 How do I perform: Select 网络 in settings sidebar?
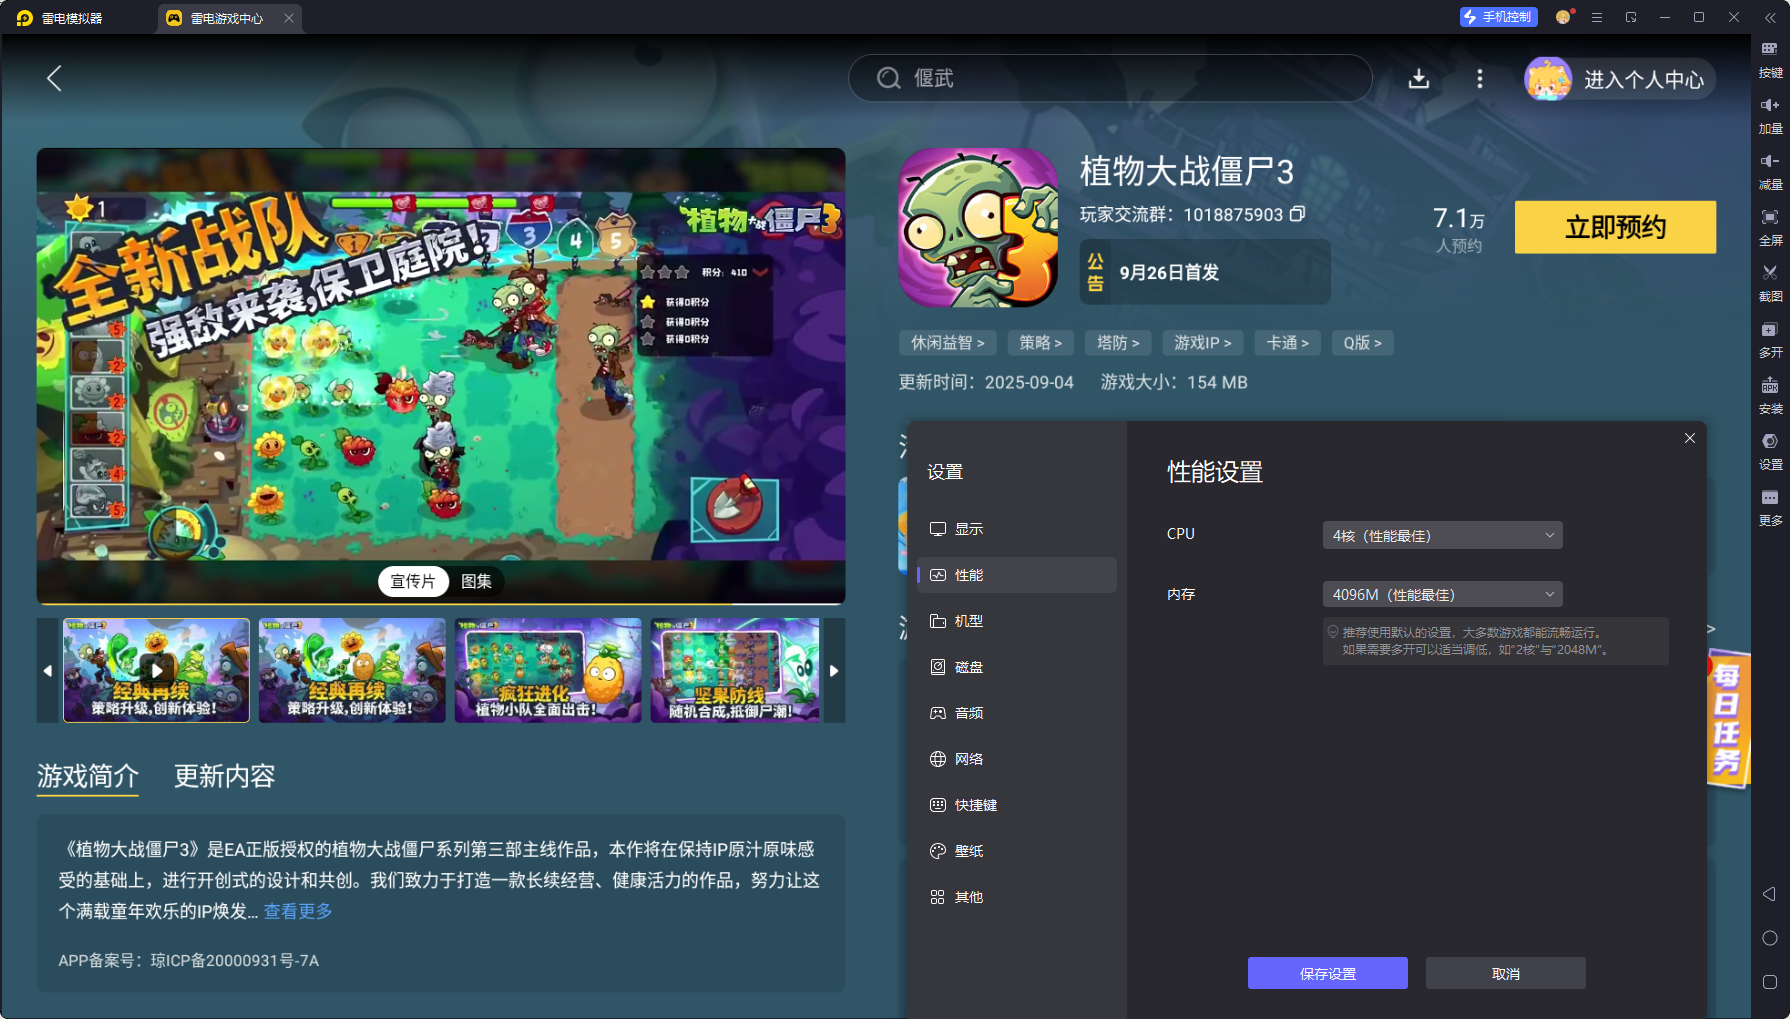coord(1016,759)
